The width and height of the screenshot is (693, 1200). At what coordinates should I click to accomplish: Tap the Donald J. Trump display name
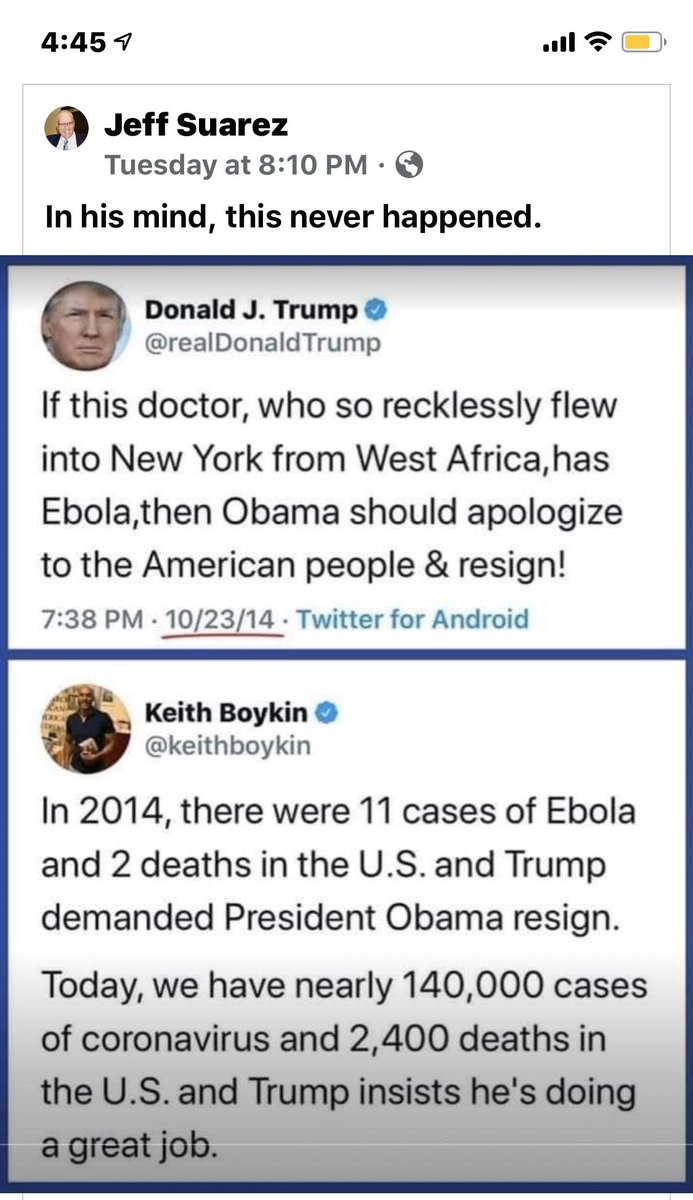point(251,311)
